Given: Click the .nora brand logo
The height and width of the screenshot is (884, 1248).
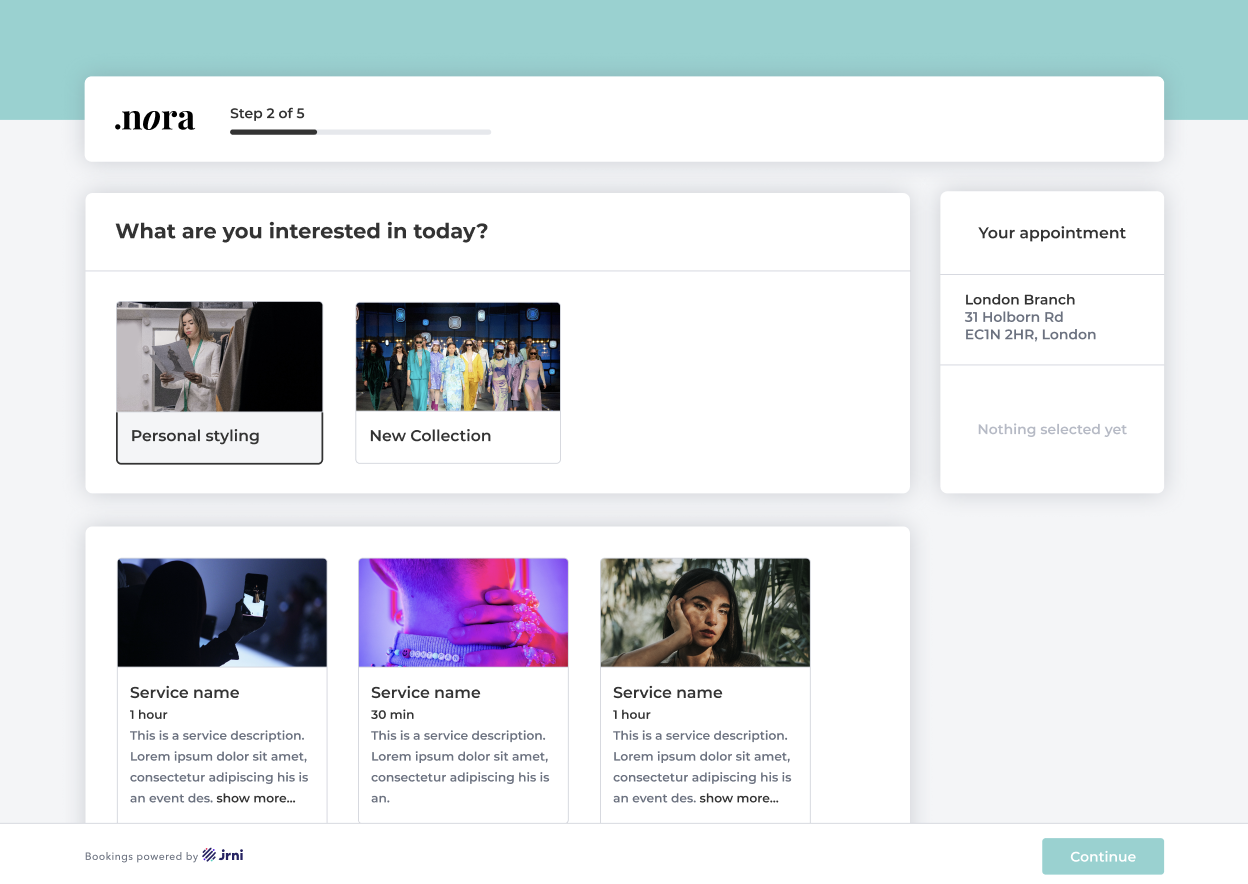Looking at the screenshot, I should [x=155, y=120].
